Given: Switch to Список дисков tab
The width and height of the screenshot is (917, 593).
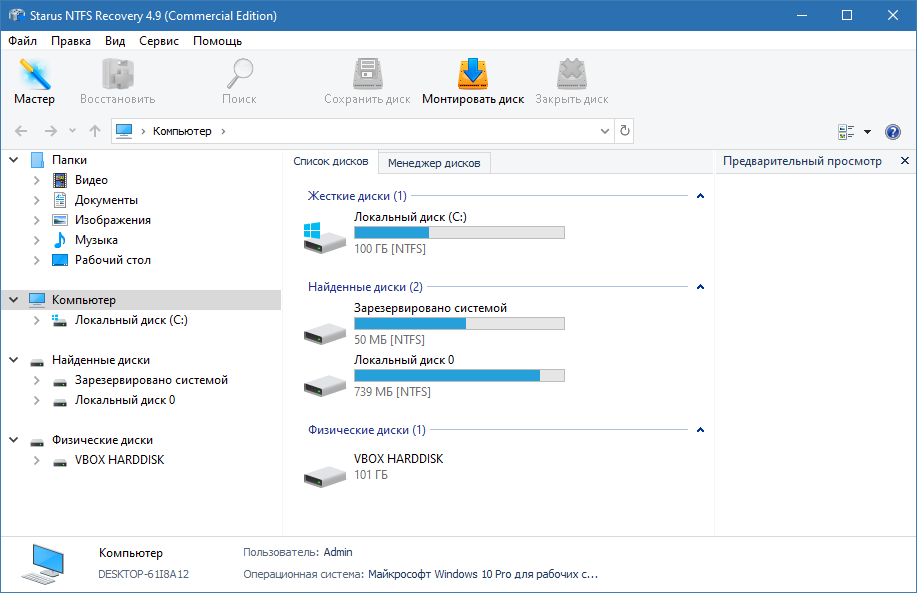Looking at the screenshot, I should 331,161.
